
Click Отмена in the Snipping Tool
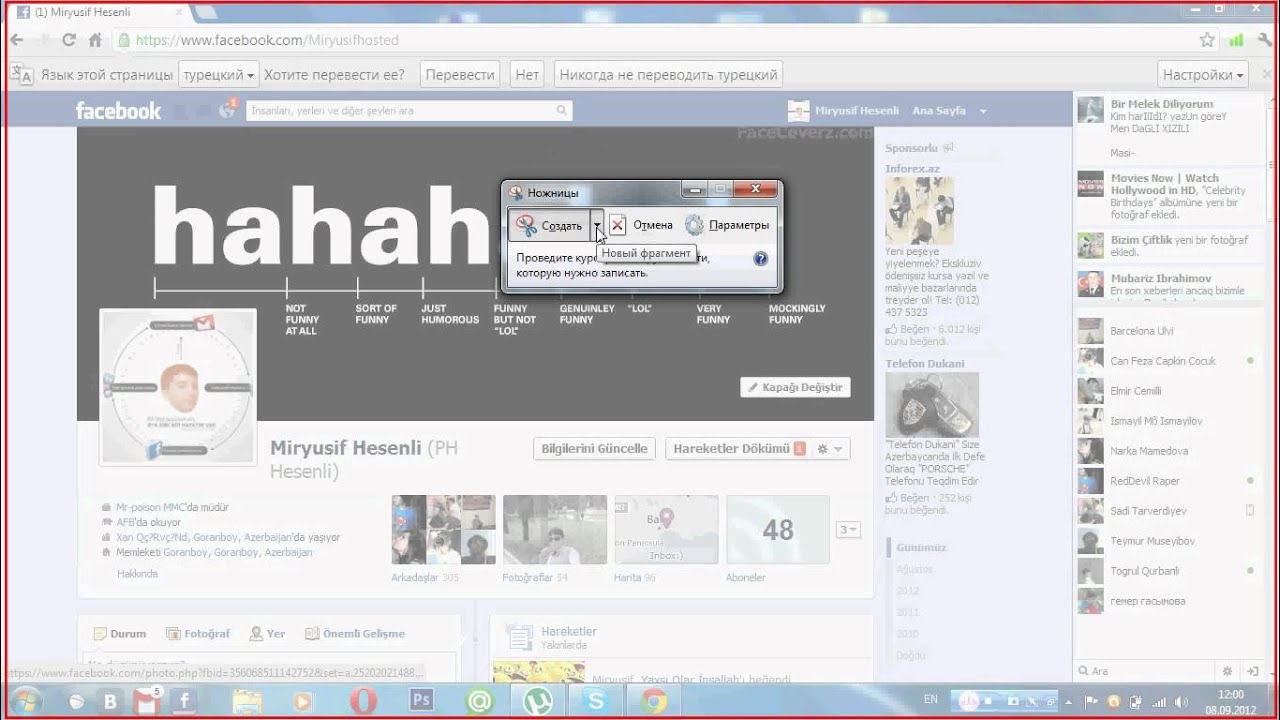[x=641, y=225]
